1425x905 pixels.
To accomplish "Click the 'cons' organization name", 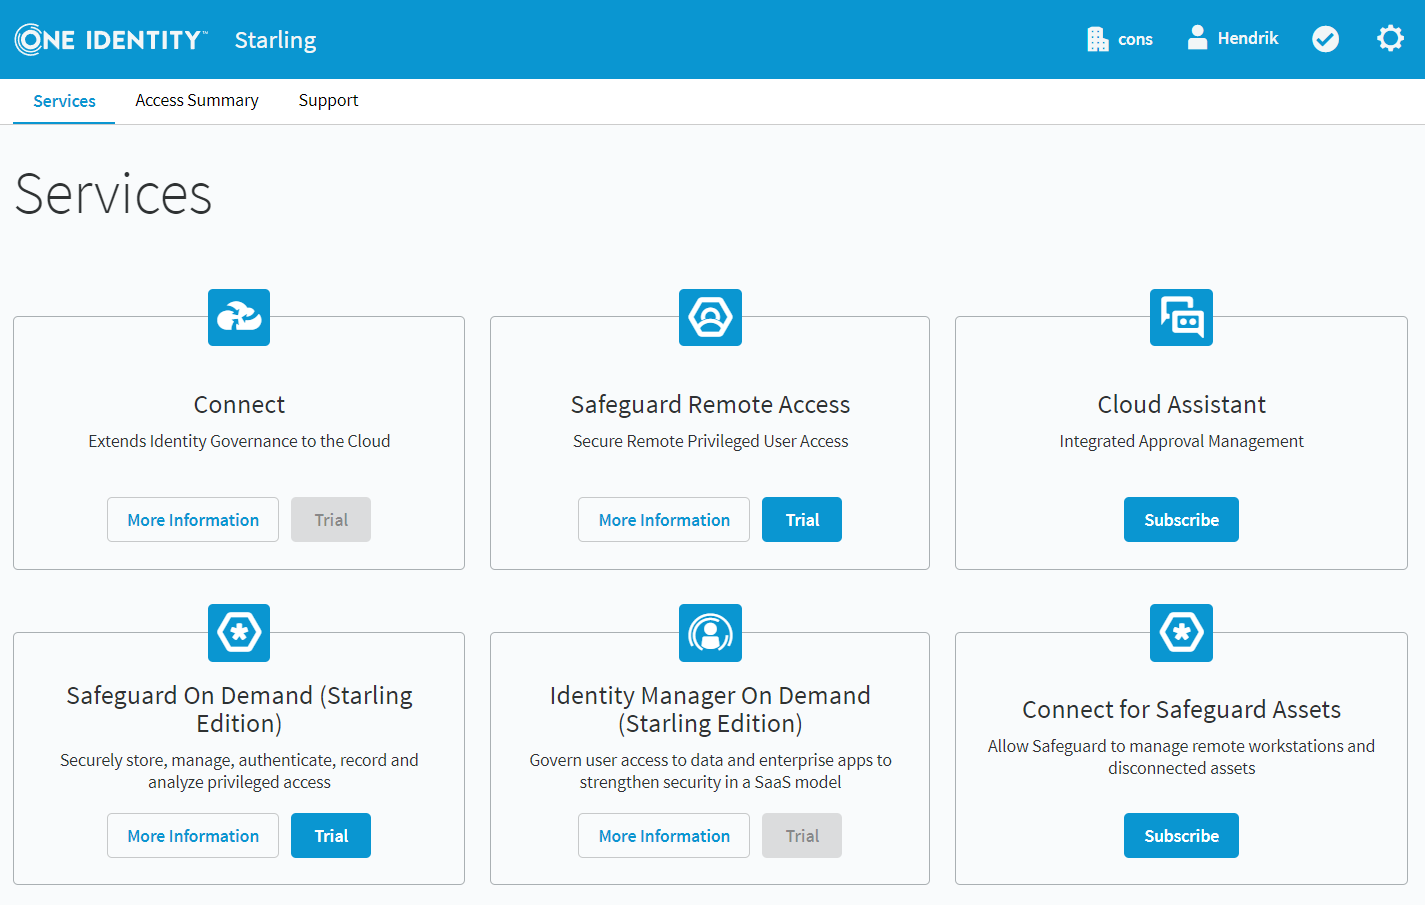I will 1135,40.
